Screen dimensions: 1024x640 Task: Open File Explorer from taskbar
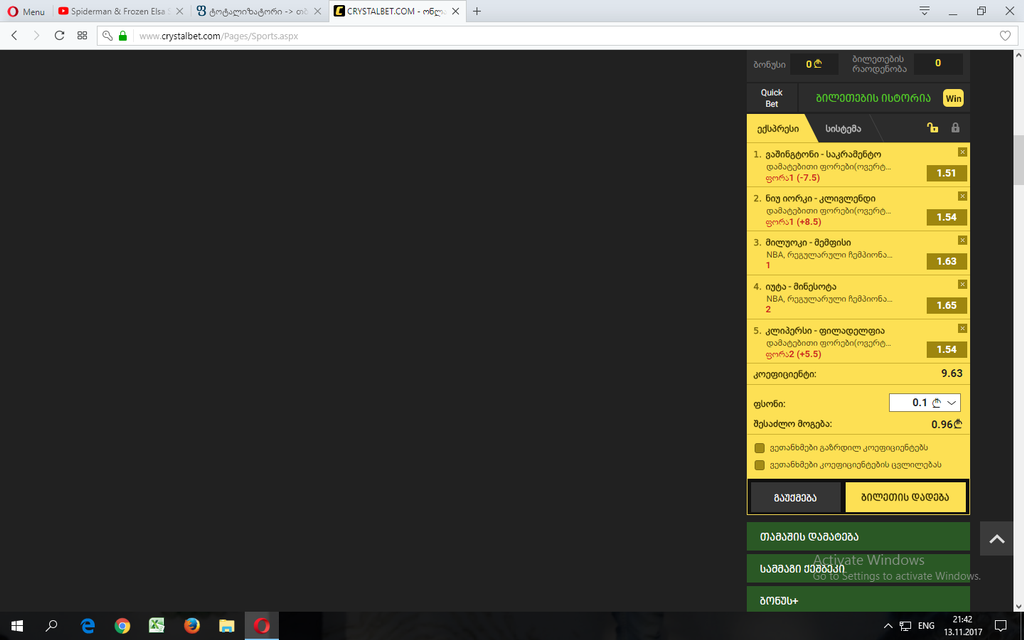coord(227,626)
